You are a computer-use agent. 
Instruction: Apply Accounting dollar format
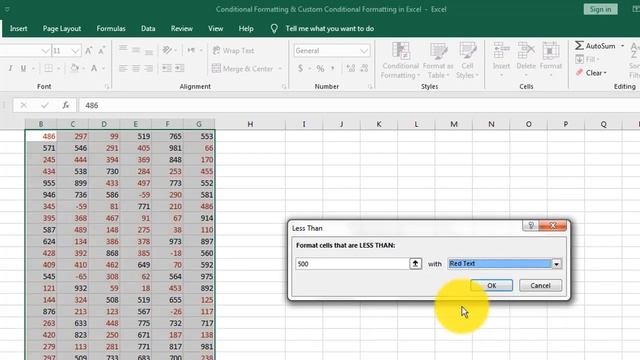pyautogui.click(x=300, y=69)
